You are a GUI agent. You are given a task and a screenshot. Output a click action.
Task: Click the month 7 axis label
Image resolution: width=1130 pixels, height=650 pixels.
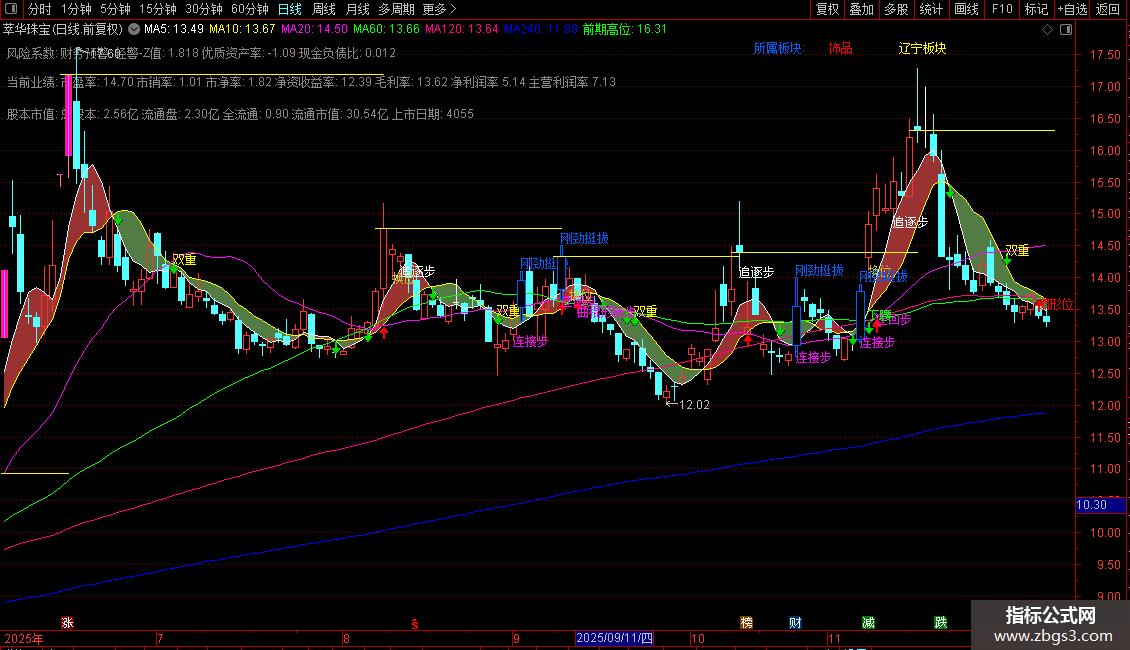pos(160,638)
